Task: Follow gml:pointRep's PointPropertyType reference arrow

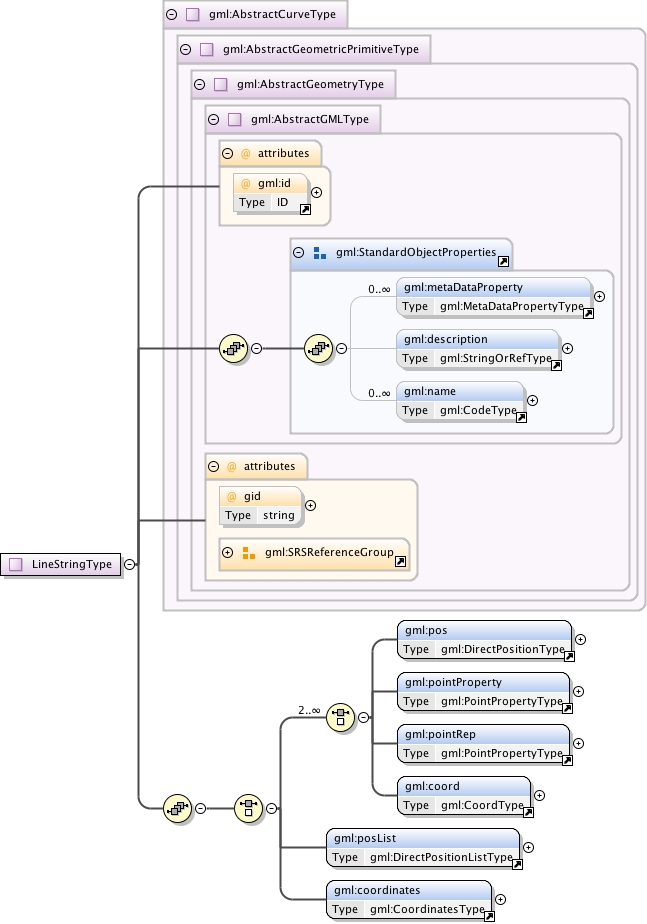Action: [567, 760]
